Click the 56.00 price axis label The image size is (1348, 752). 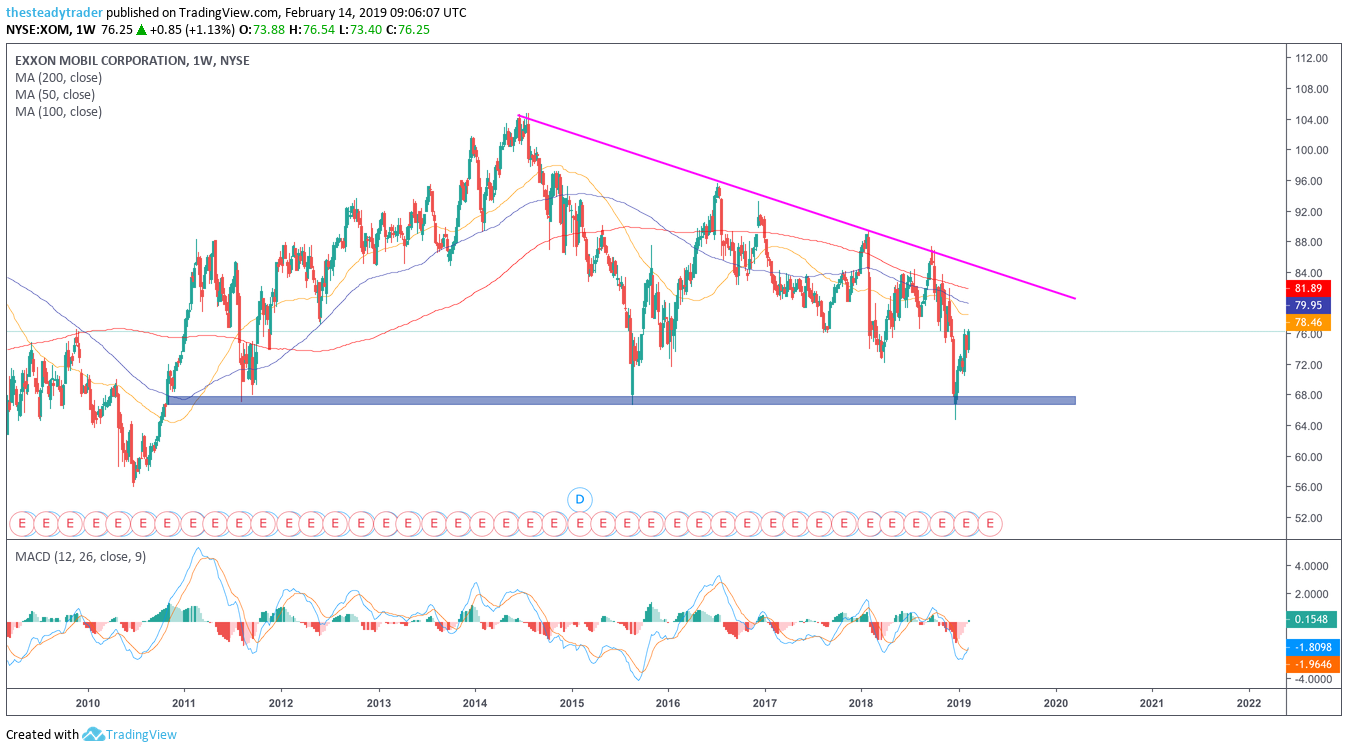(1309, 487)
